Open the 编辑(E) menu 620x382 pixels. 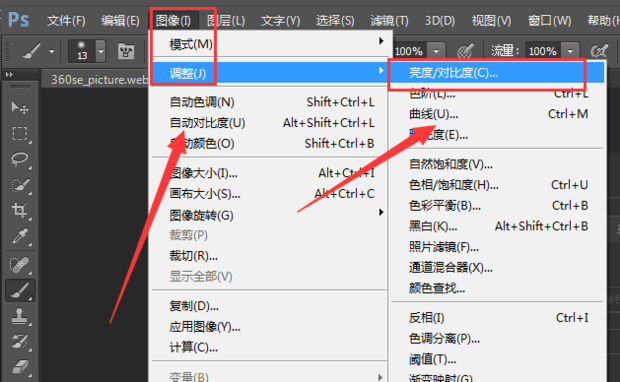coord(120,20)
